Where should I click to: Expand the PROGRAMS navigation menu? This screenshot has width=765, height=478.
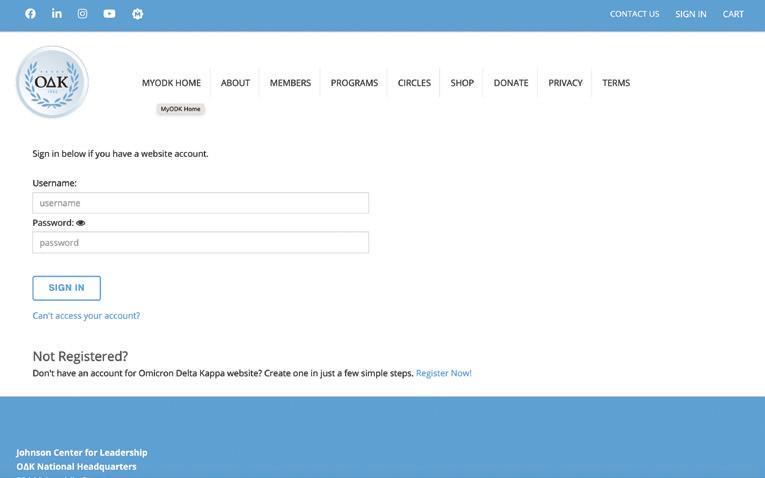tap(354, 83)
